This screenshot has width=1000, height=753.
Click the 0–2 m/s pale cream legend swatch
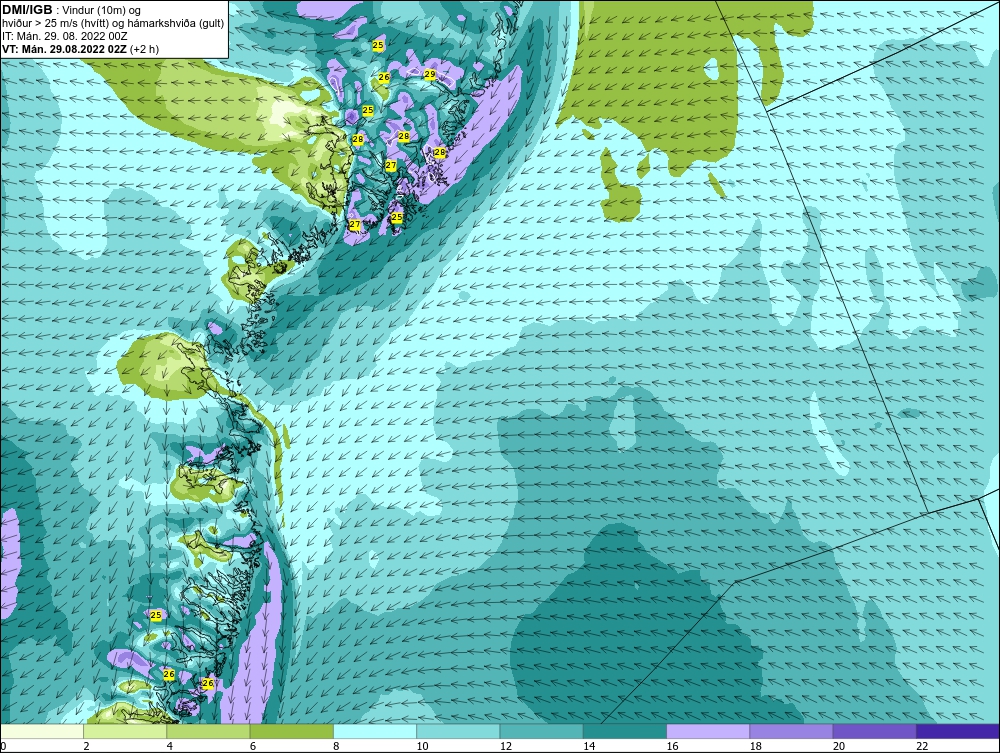[x=41, y=731]
